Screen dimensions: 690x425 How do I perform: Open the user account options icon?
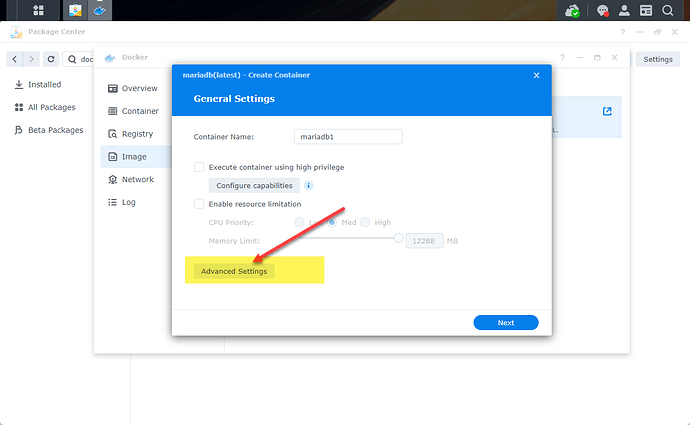tap(624, 10)
